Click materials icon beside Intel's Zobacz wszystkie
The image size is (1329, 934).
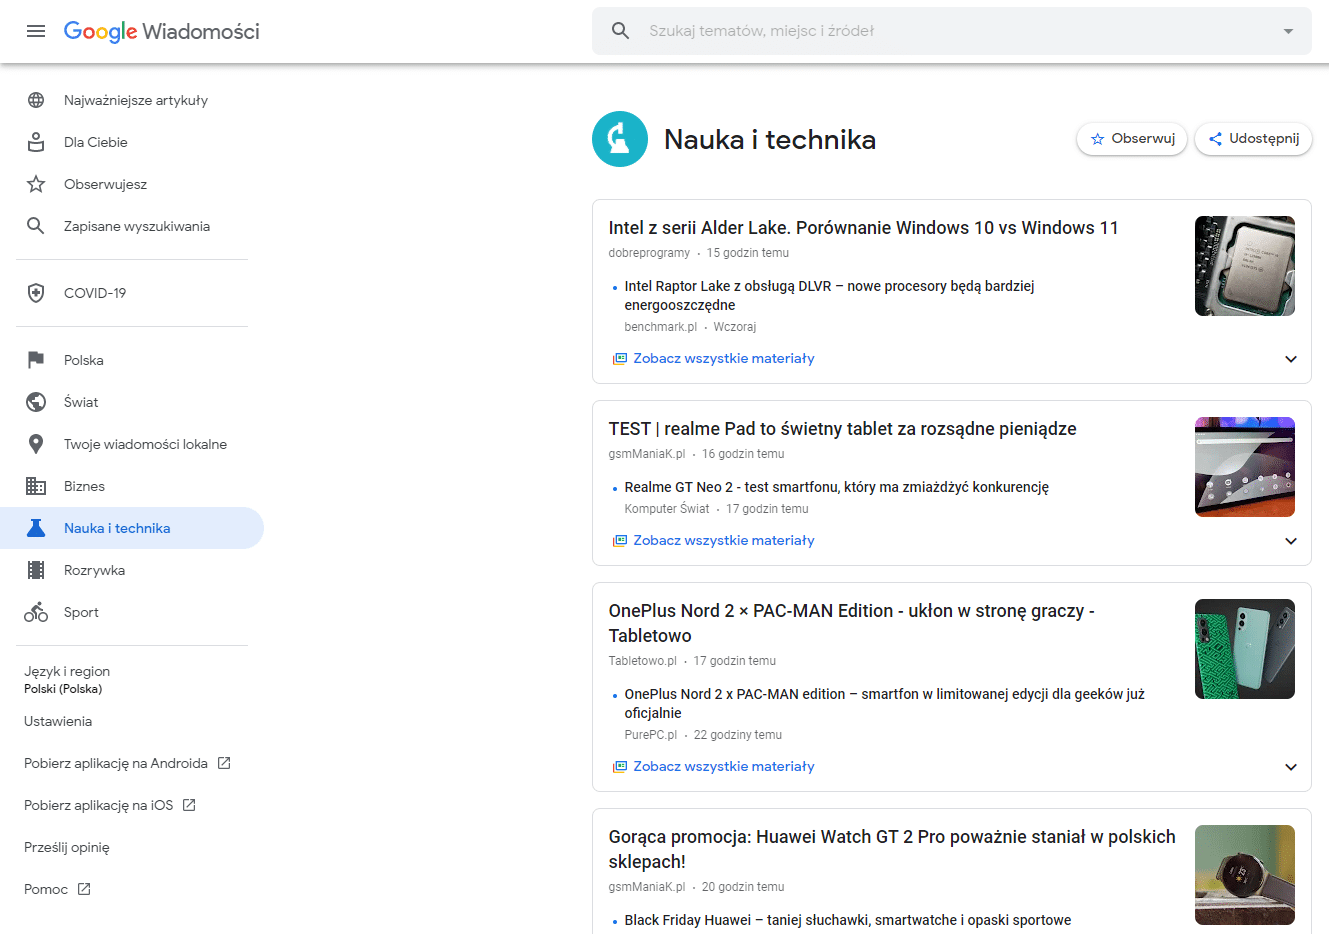620,358
